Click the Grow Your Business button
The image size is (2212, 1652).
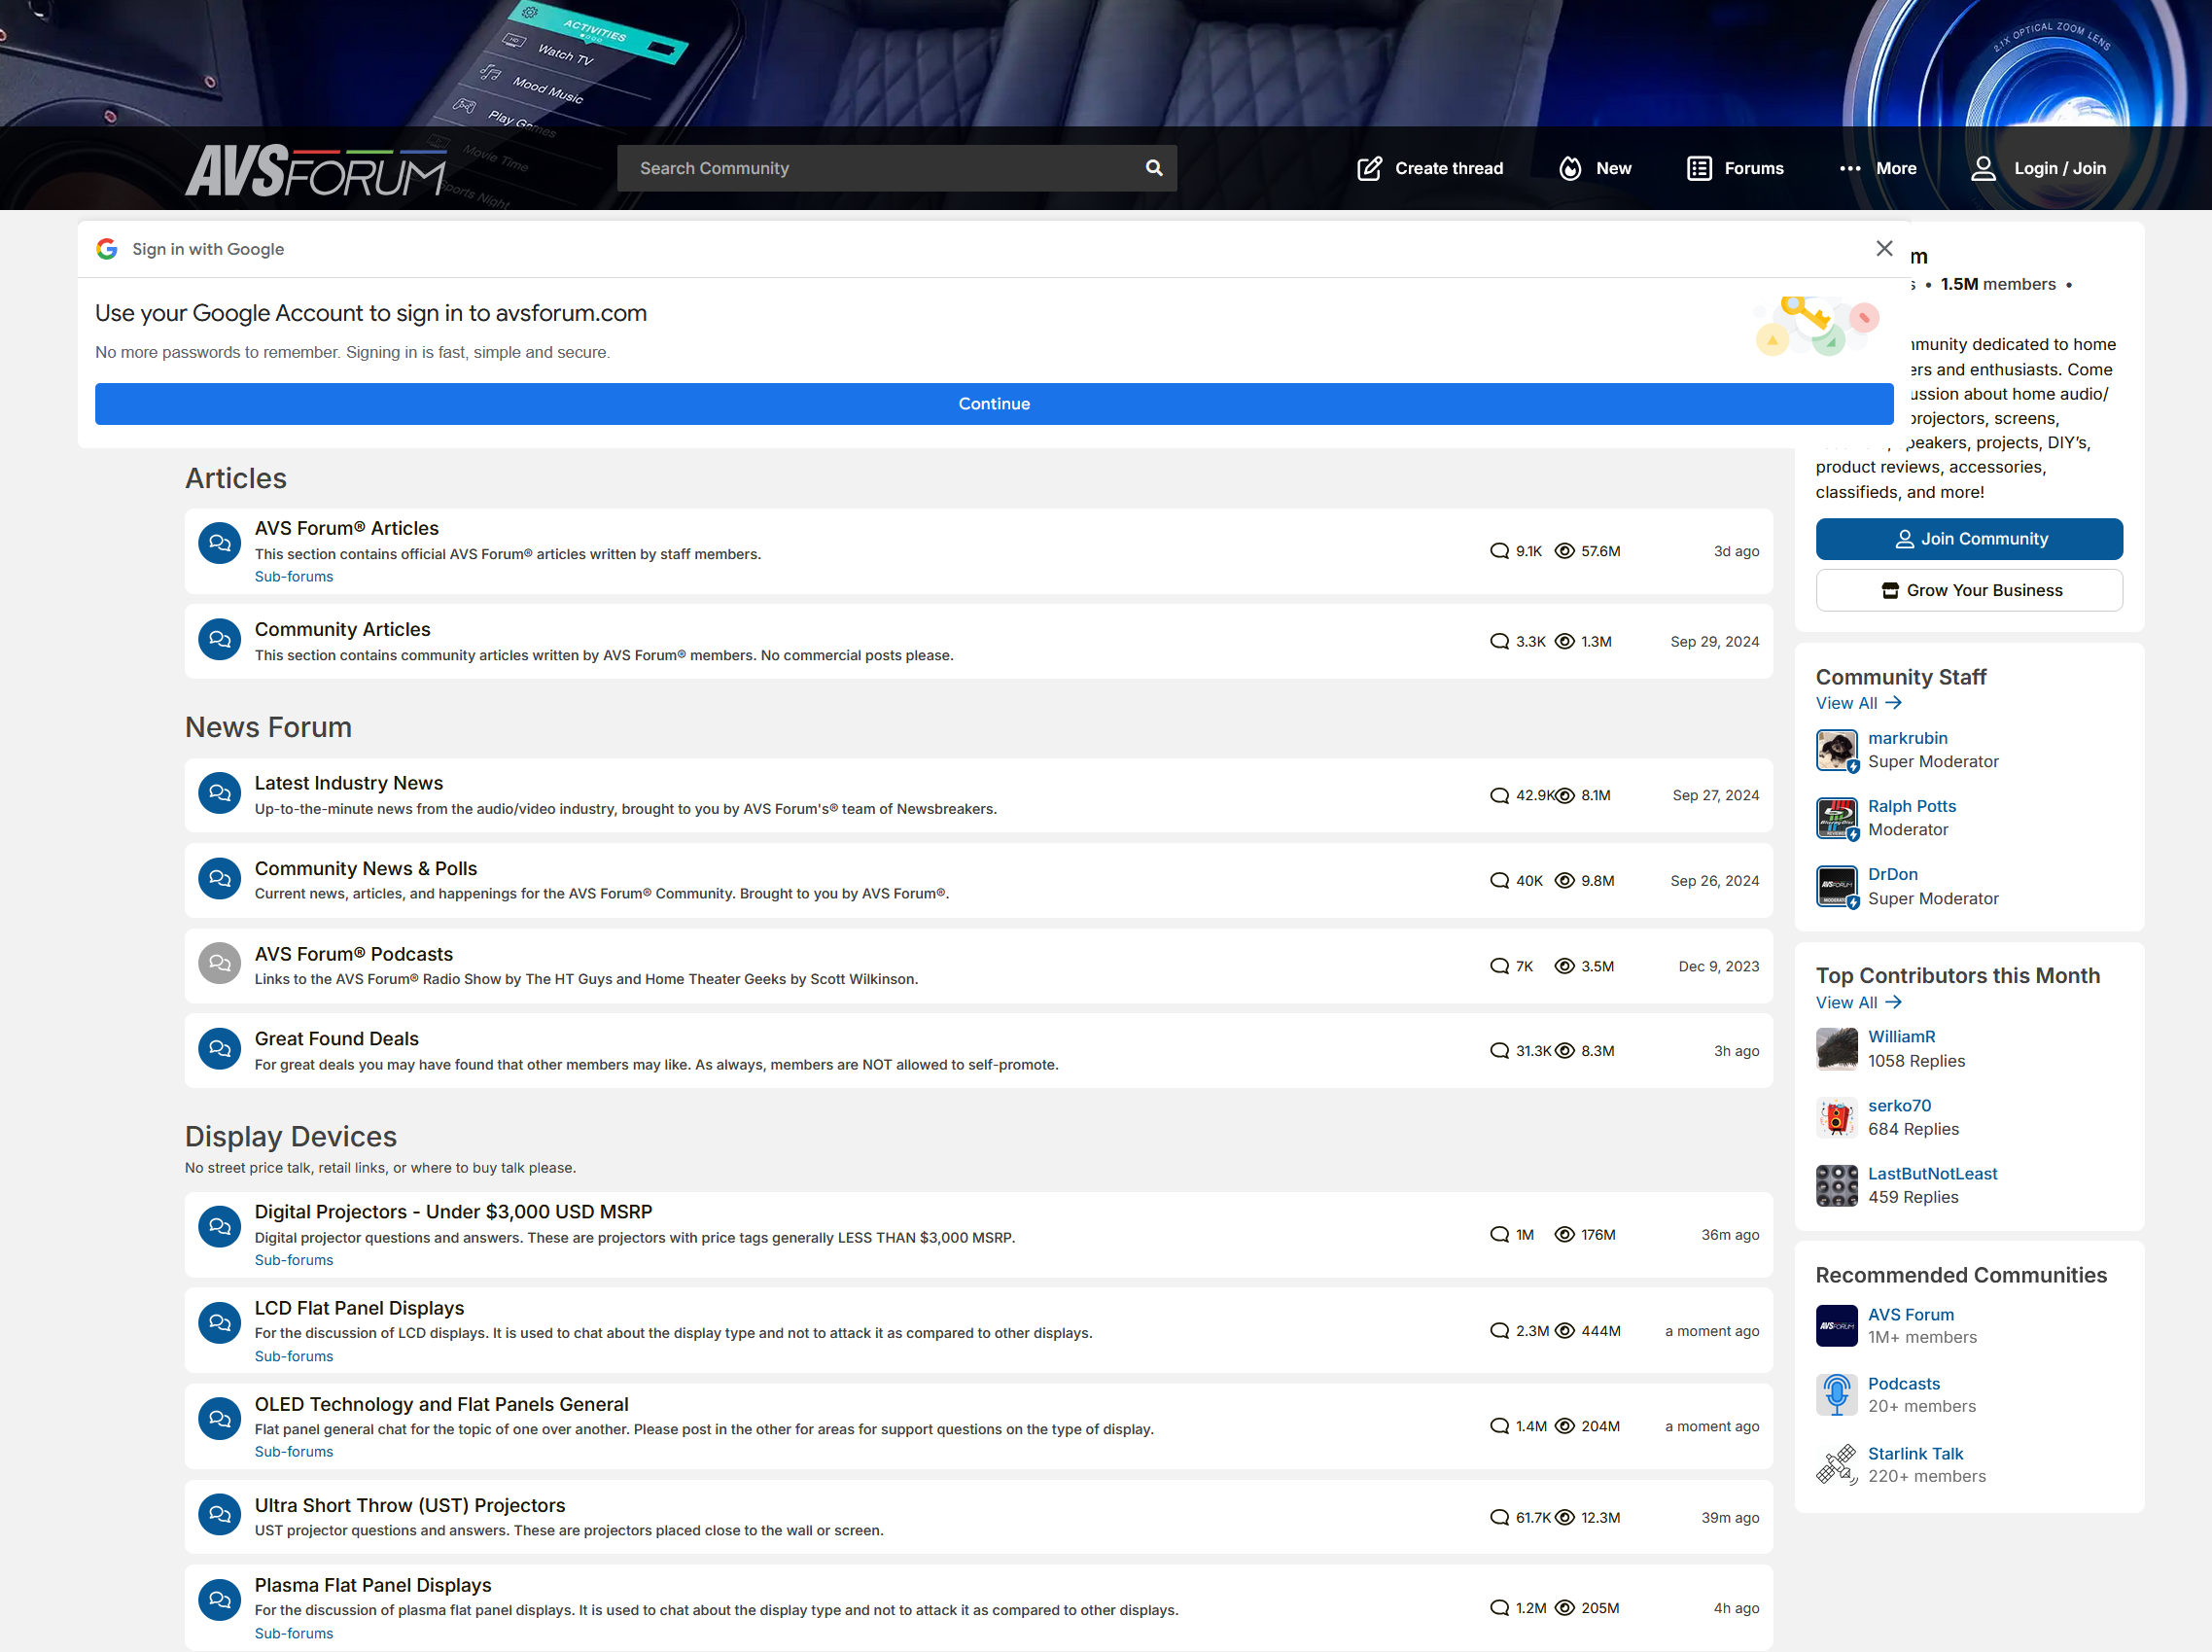(x=1968, y=590)
